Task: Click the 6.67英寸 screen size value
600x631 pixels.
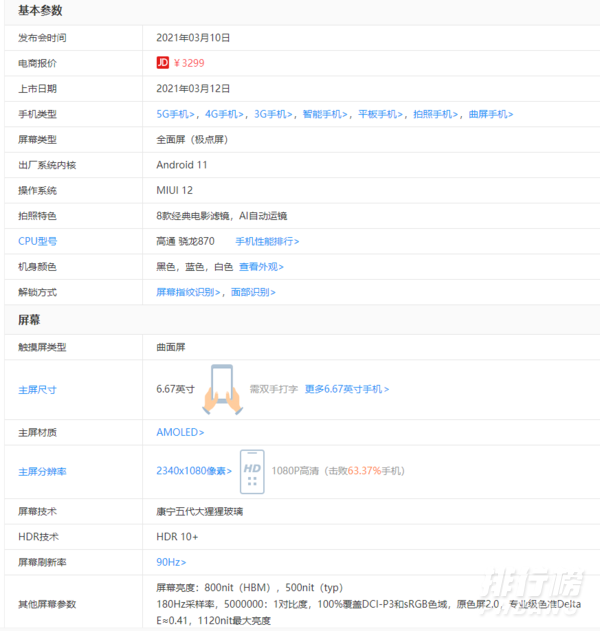Action: (175, 389)
